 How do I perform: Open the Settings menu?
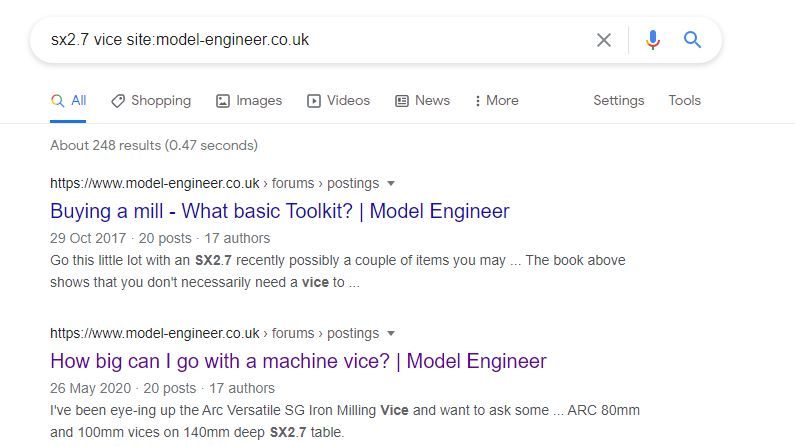619,101
